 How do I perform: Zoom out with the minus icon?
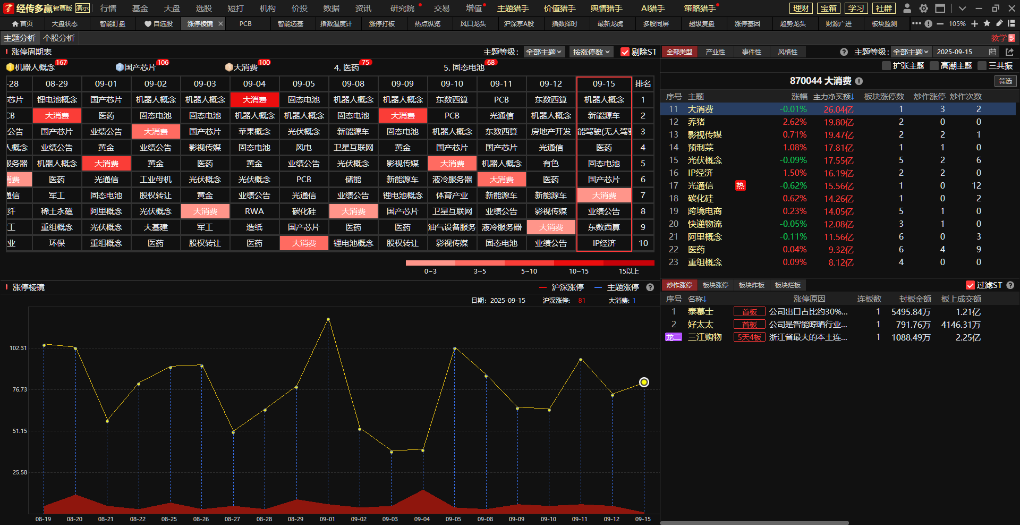tap(940, 23)
